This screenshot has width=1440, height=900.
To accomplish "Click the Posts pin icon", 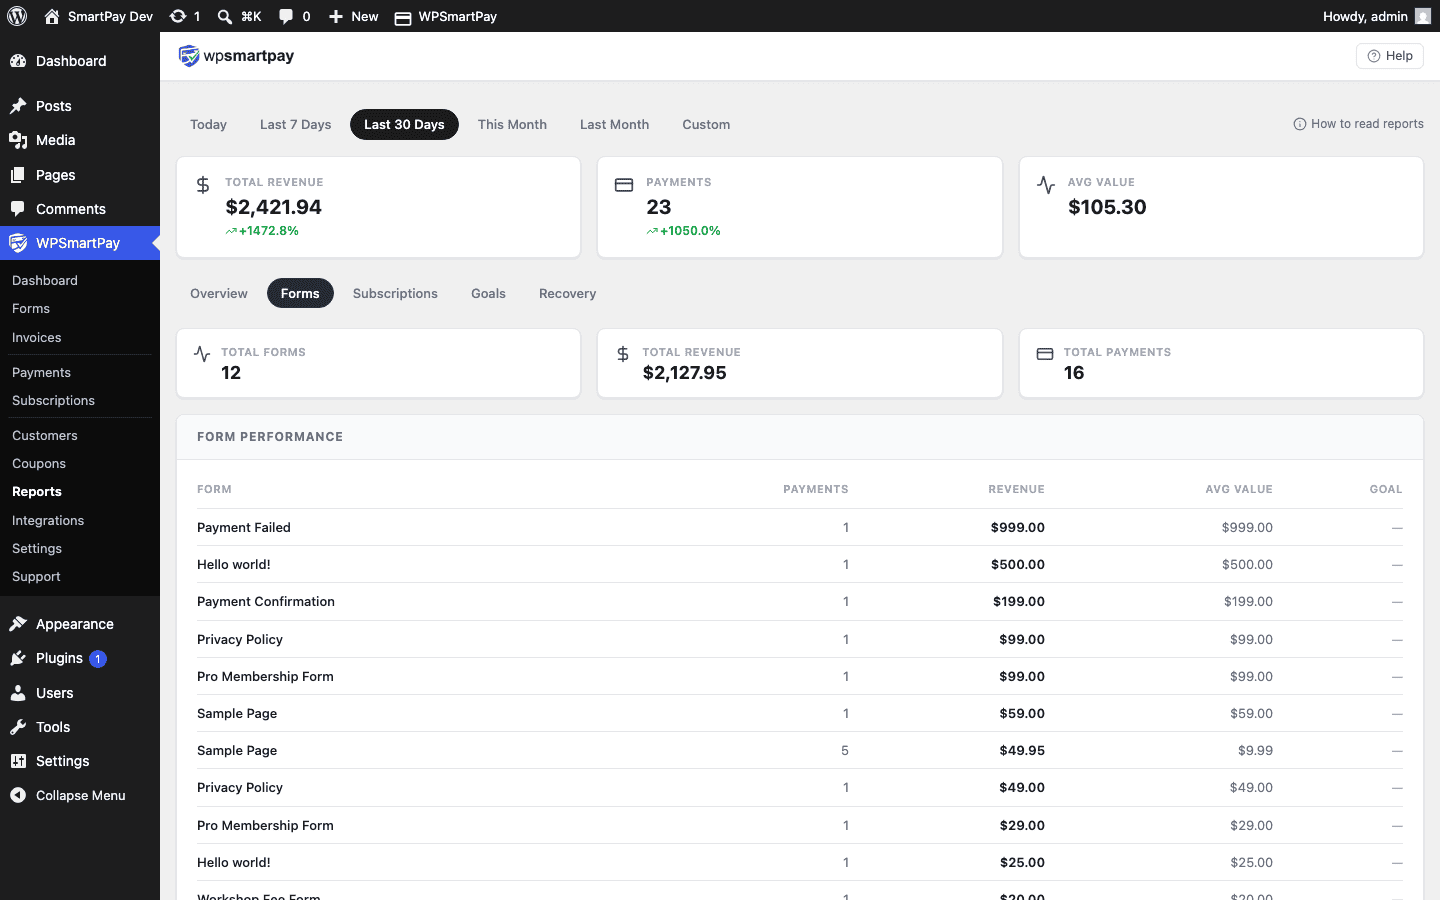I will click(x=18, y=106).
